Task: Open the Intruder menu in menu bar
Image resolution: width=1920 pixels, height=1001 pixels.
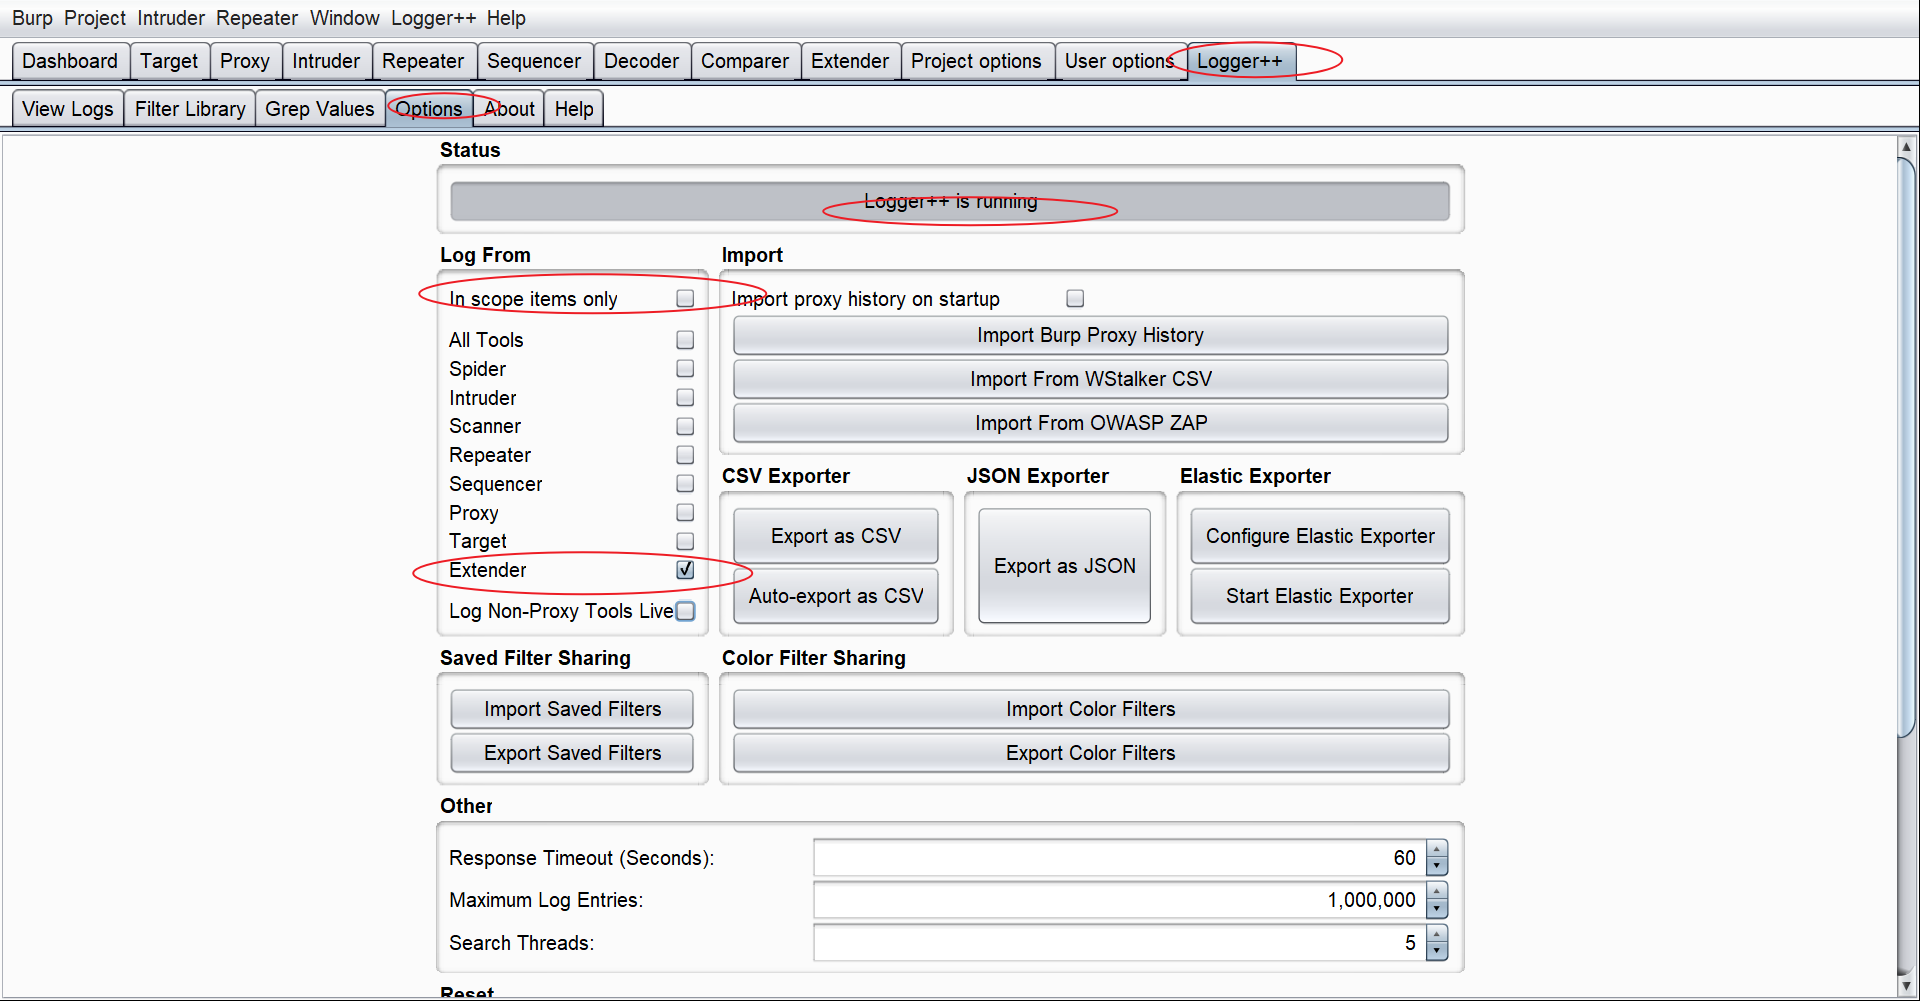Action: click(171, 18)
